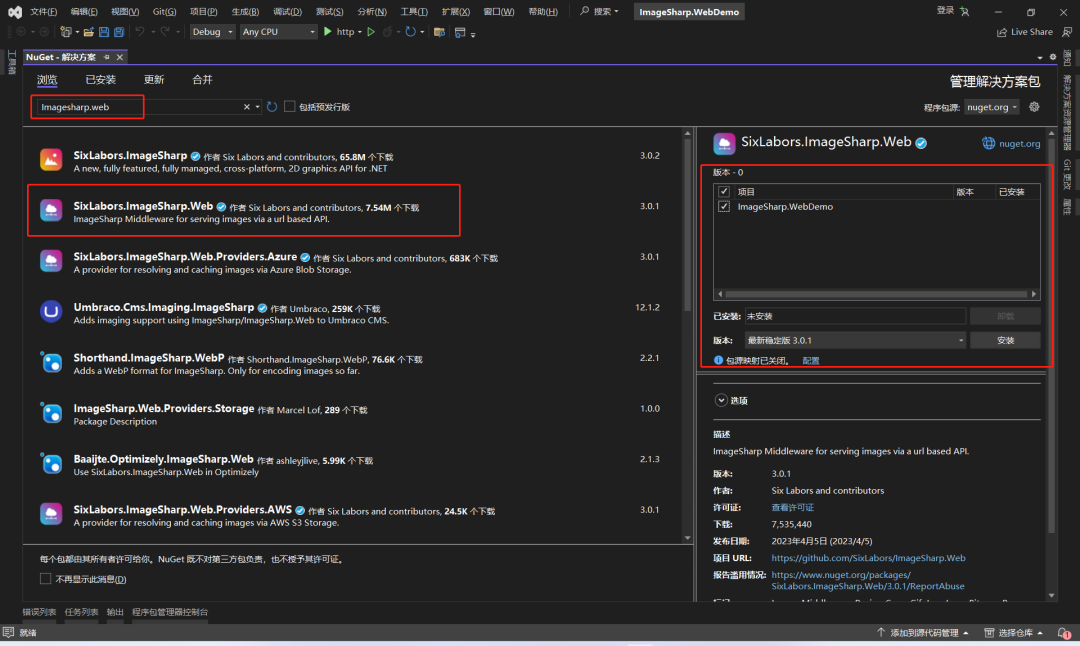Click project list horizontal scrollbar

click(x=877, y=294)
